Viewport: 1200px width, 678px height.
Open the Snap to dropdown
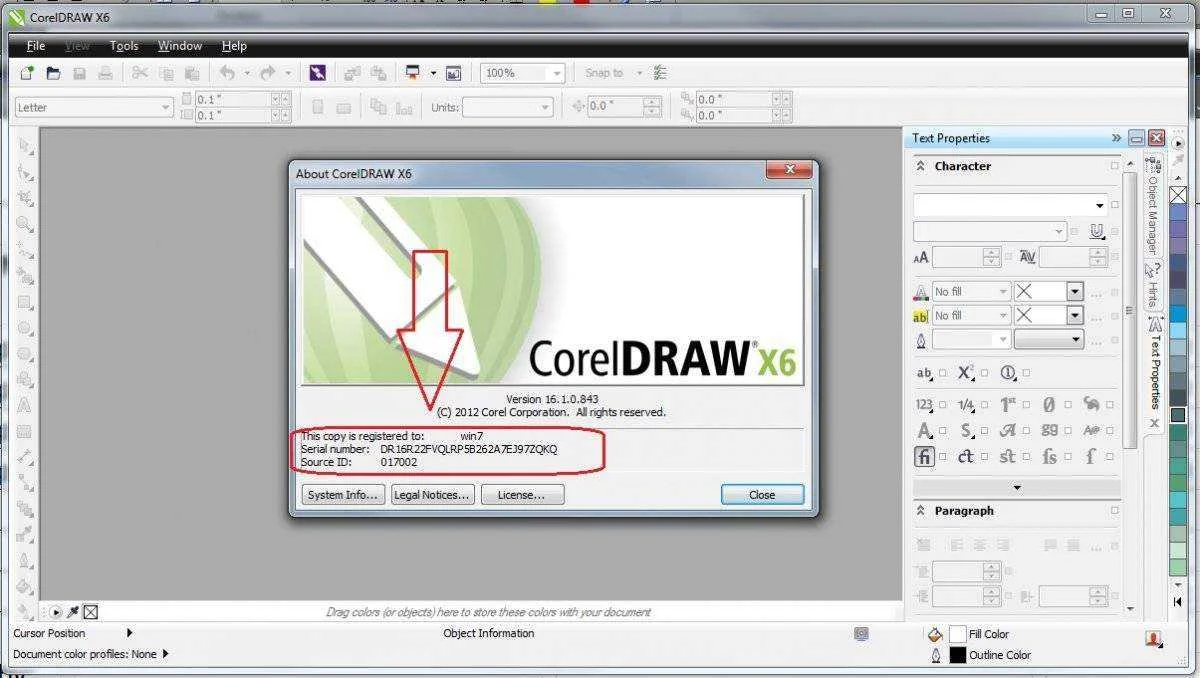(x=639, y=73)
